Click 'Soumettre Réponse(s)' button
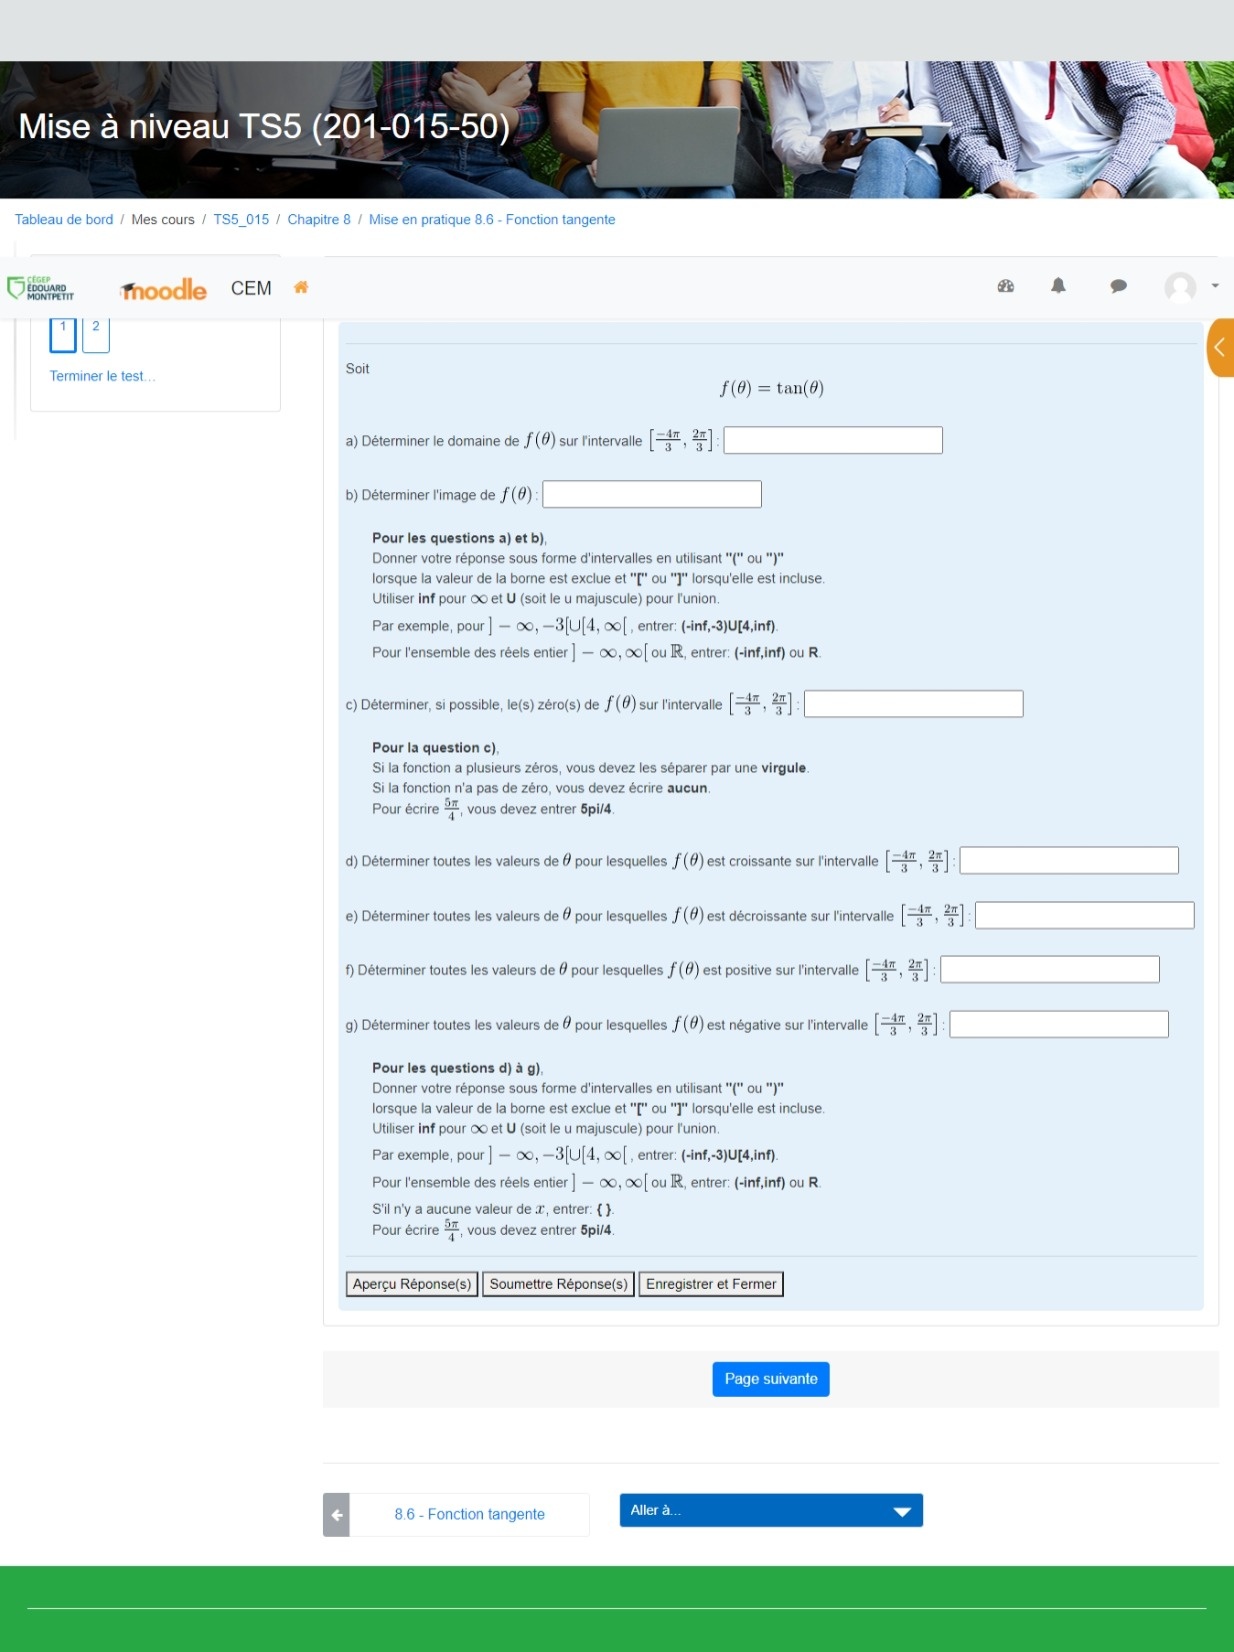1234x1652 pixels. 558,1284
